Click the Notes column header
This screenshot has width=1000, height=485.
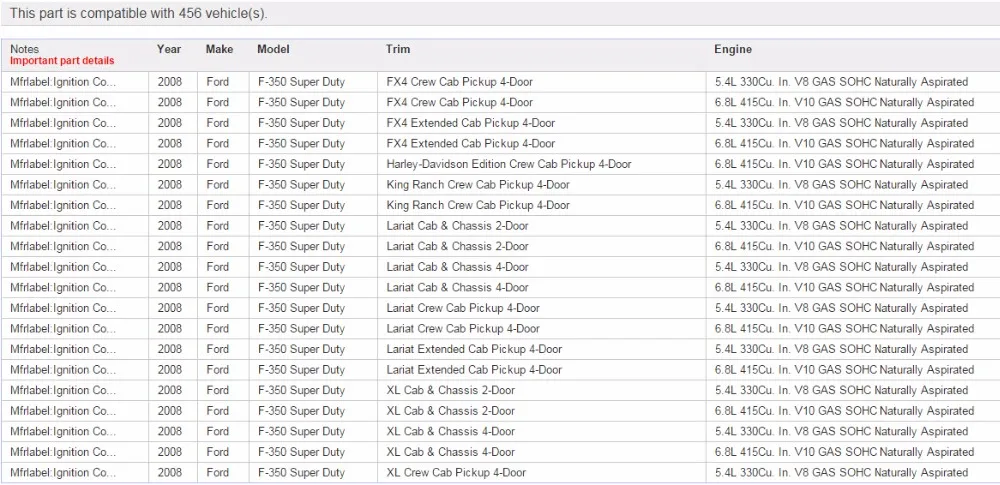(x=25, y=49)
